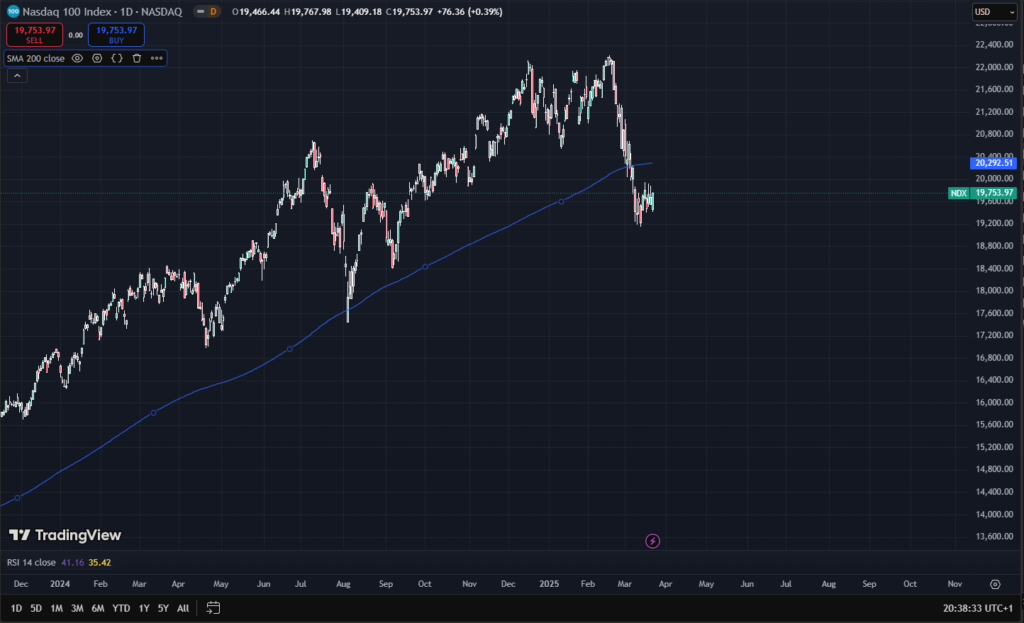The width and height of the screenshot is (1024, 623).
Task: Click the 21,600.00 price axis label
Action: 994,89
